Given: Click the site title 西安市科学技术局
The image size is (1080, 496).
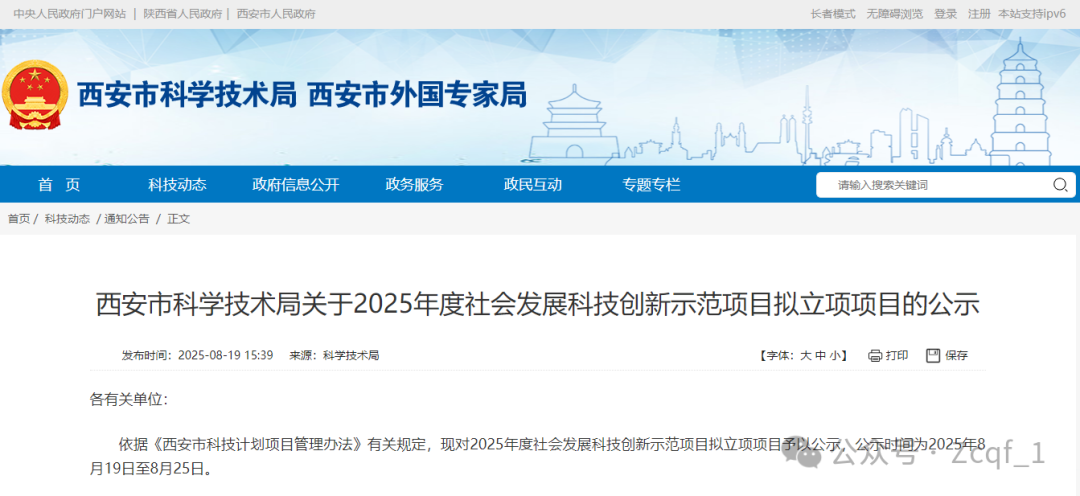Looking at the screenshot, I should [x=187, y=94].
